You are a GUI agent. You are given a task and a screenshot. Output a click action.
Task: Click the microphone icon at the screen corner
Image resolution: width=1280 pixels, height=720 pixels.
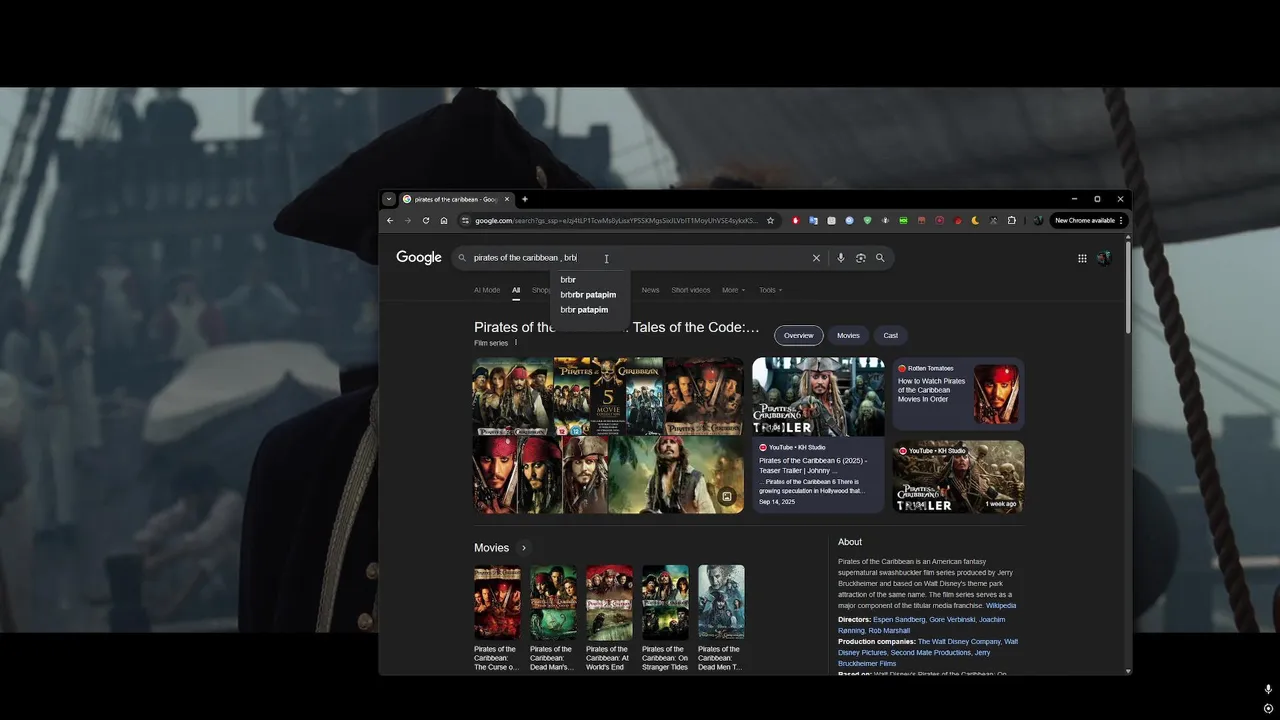pos(1268,689)
